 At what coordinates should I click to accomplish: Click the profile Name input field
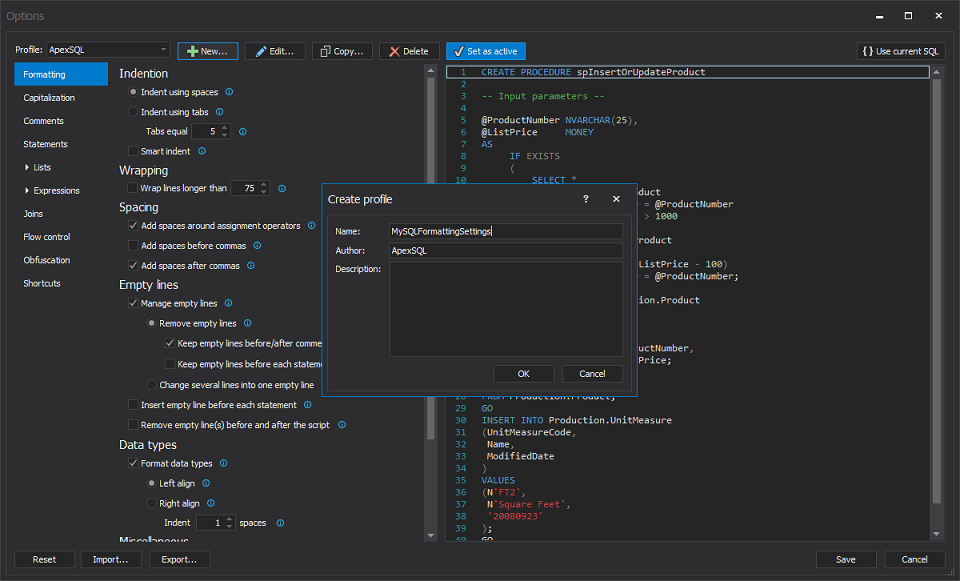point(505,231)
